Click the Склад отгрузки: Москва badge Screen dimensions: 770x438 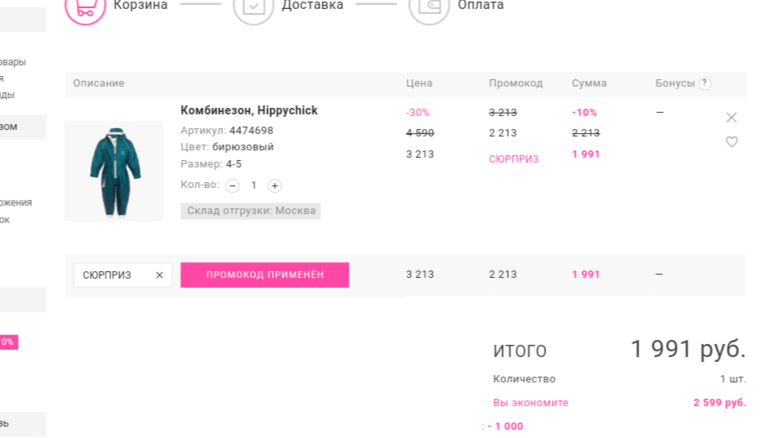[250, 211]
